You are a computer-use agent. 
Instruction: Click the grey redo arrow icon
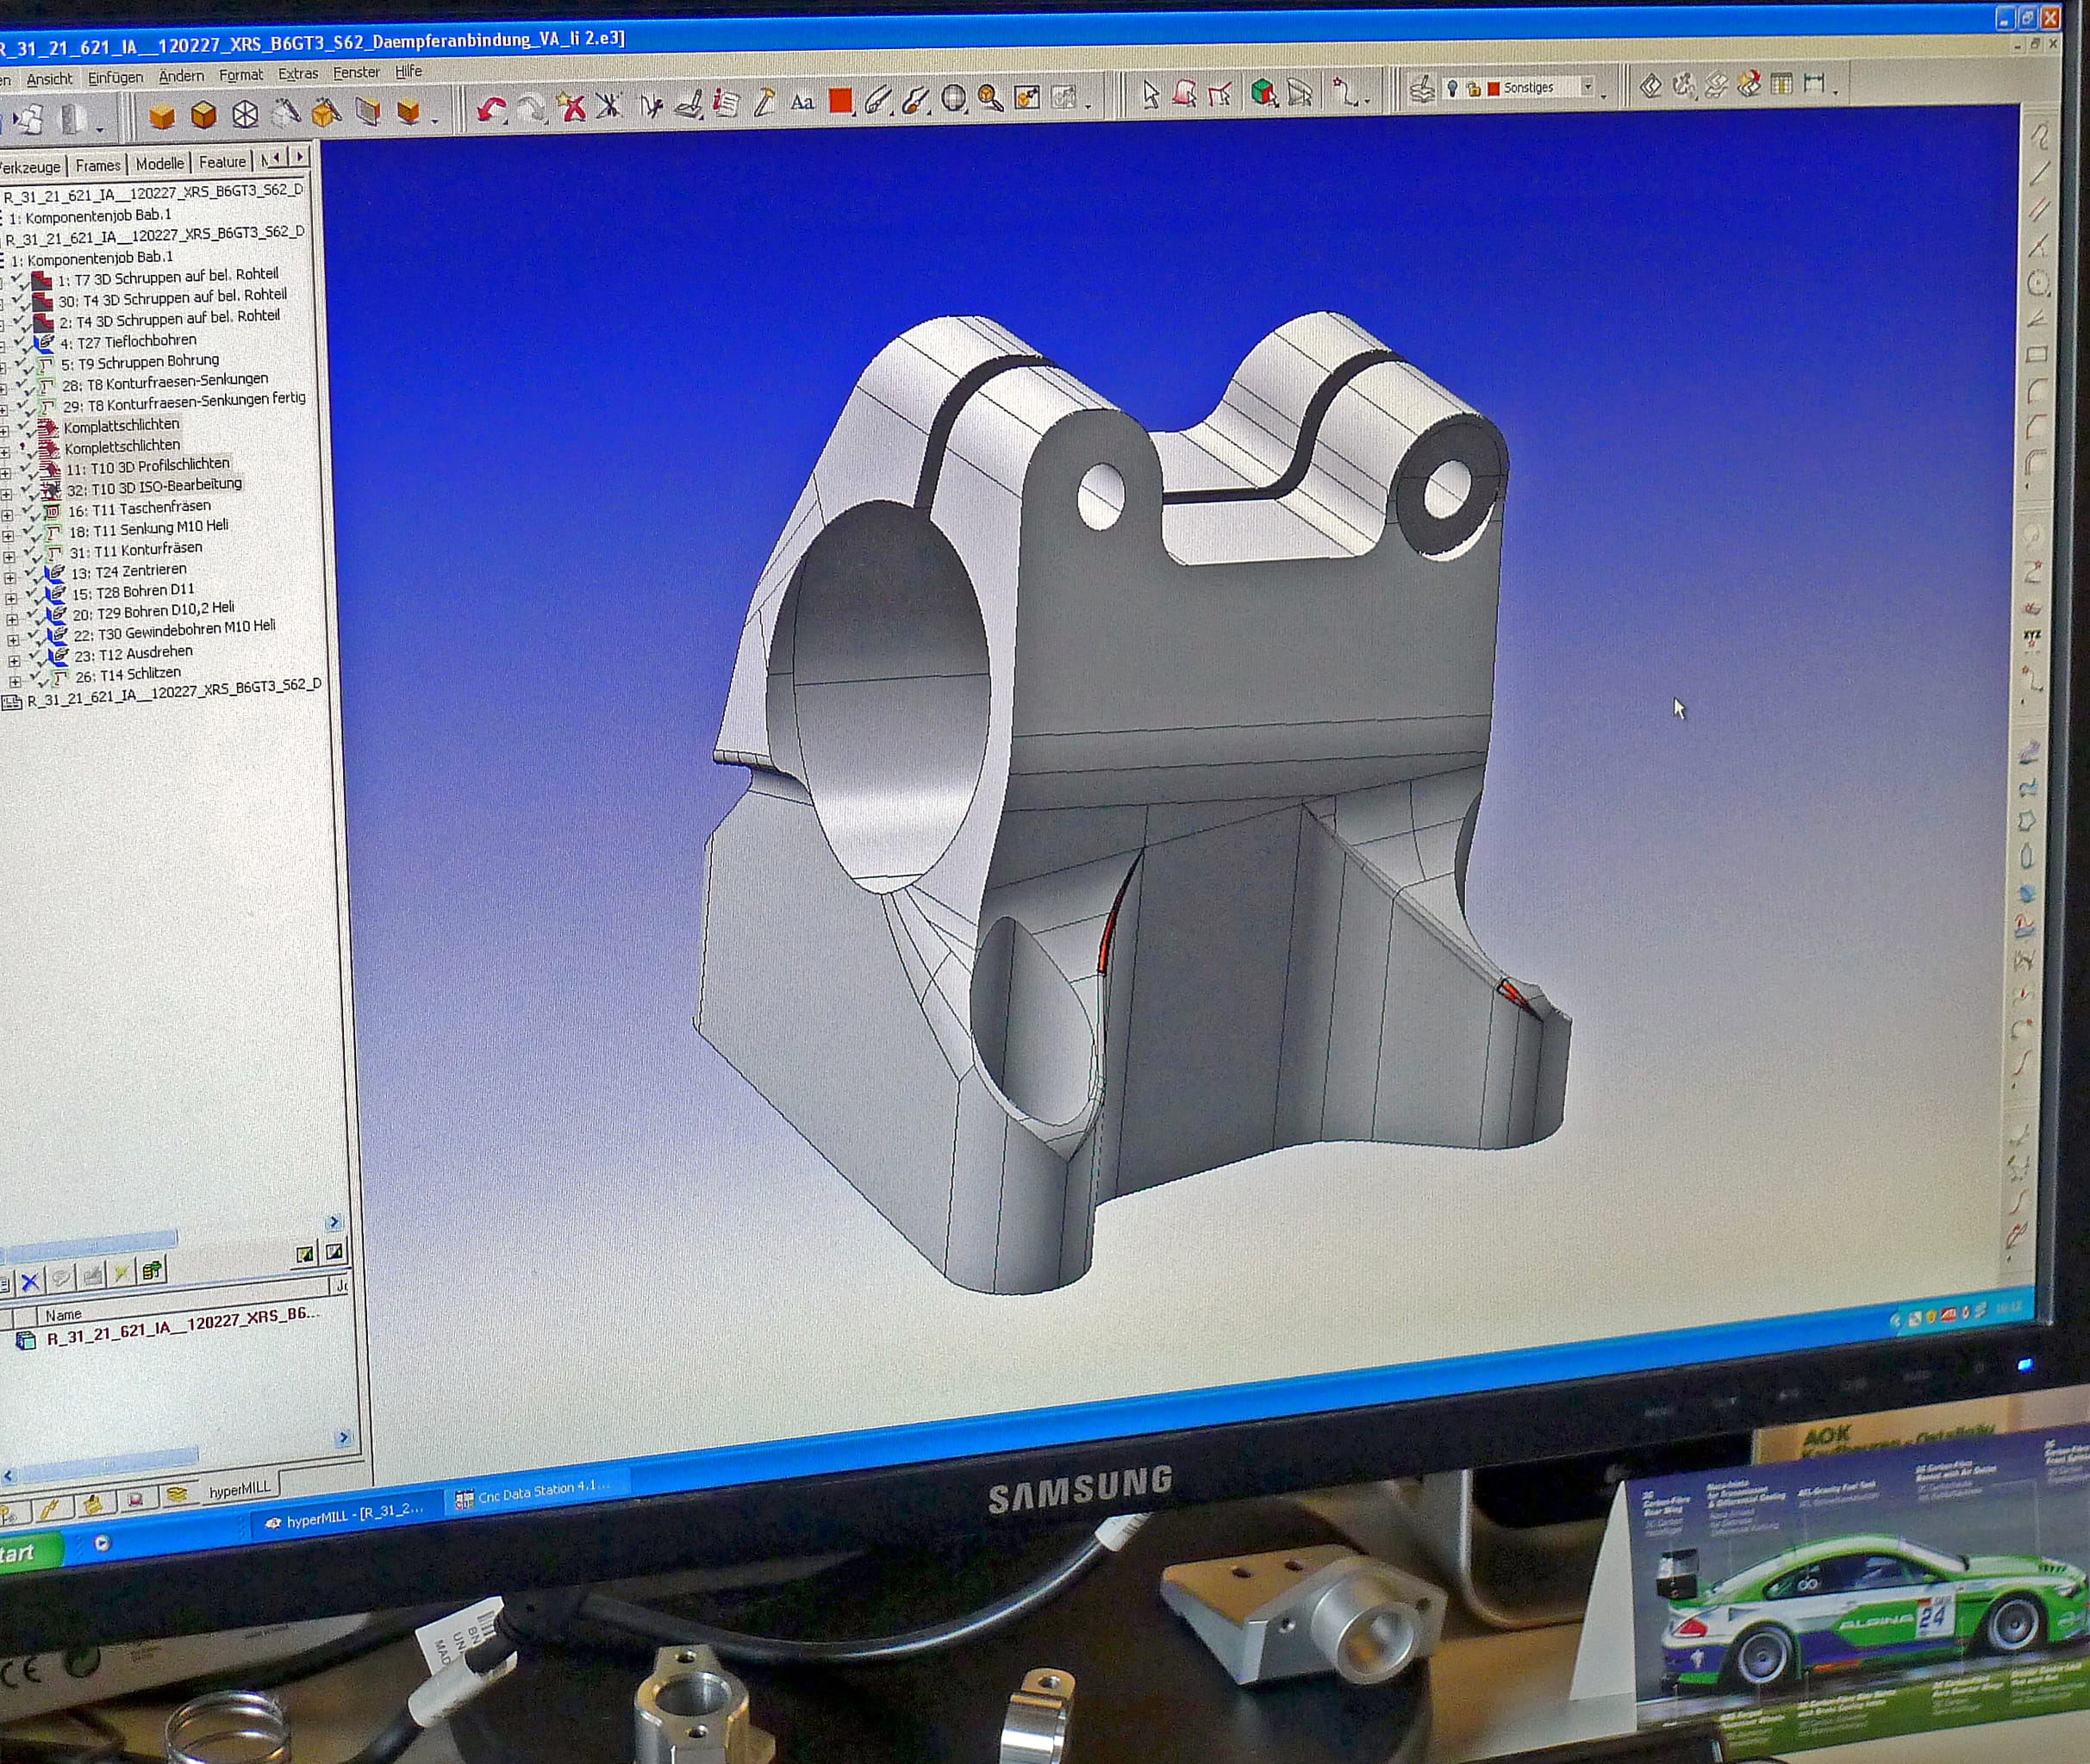click(x=531, y=107)
